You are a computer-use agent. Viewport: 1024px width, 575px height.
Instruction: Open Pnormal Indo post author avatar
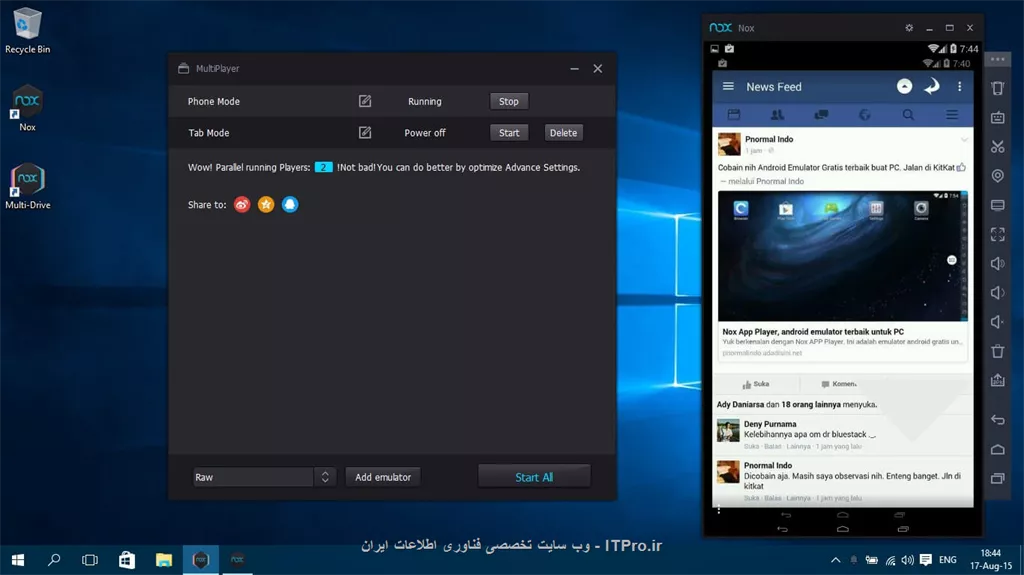tap(729, 144)
